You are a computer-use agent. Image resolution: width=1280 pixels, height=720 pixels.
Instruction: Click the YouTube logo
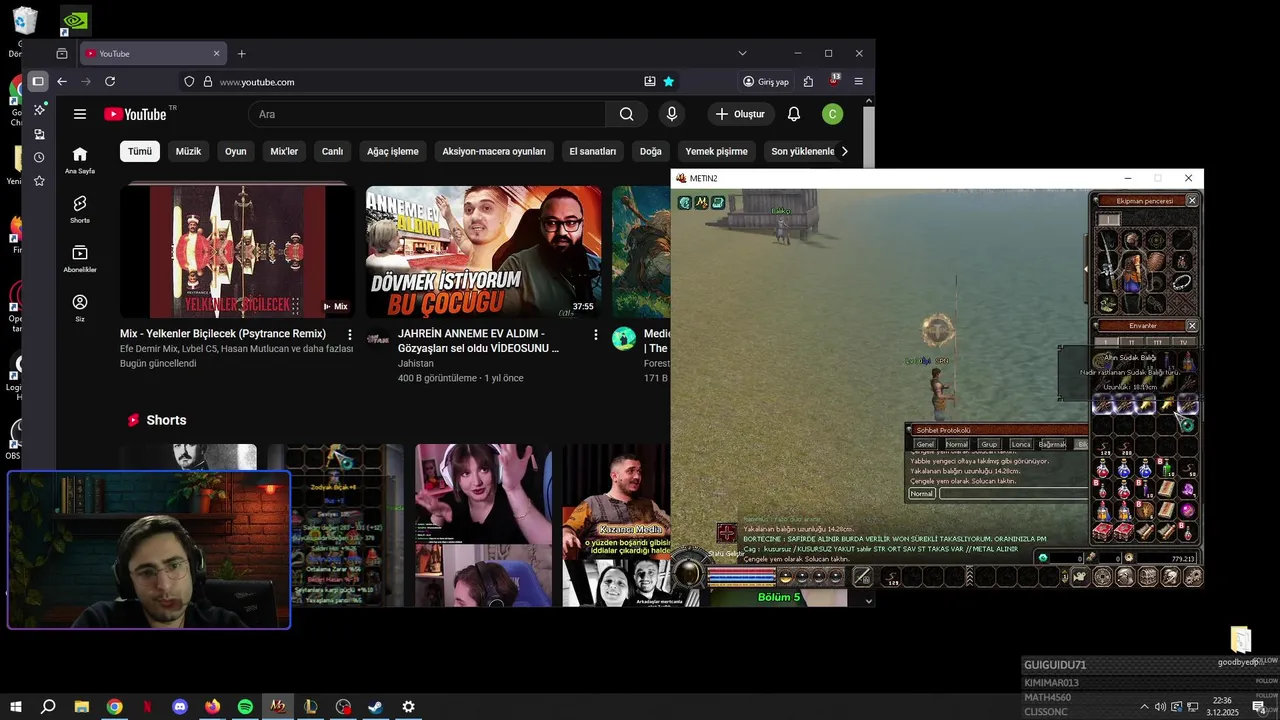click(135, 114)
